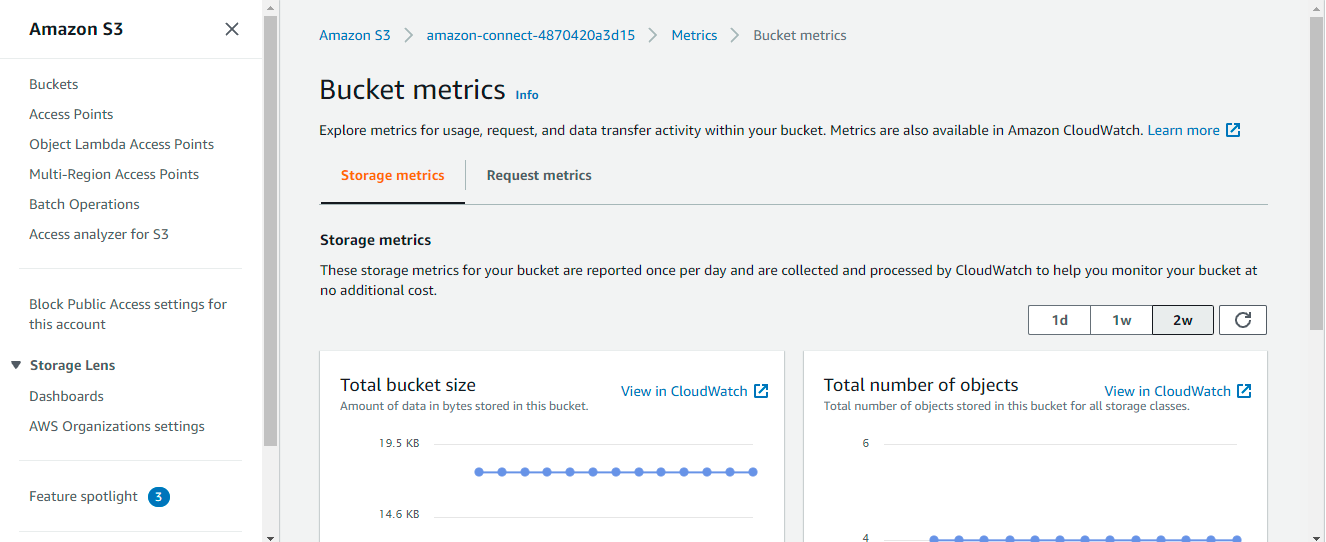
Task: Click Amazon S3 breadcrumb link
Action: [x=354, y=35]
